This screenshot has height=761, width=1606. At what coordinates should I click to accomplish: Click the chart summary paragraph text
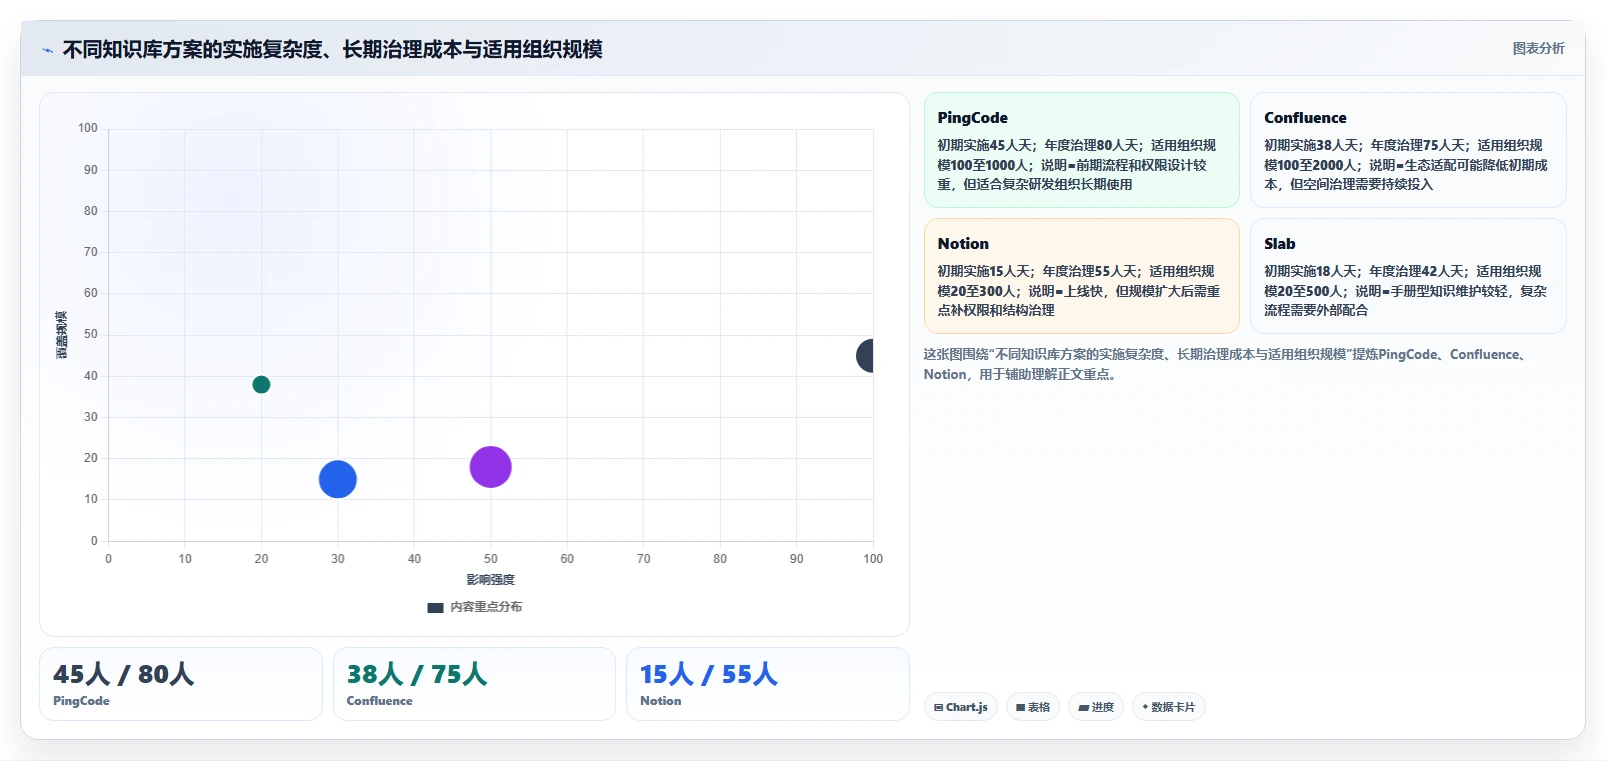(1226, 364)
